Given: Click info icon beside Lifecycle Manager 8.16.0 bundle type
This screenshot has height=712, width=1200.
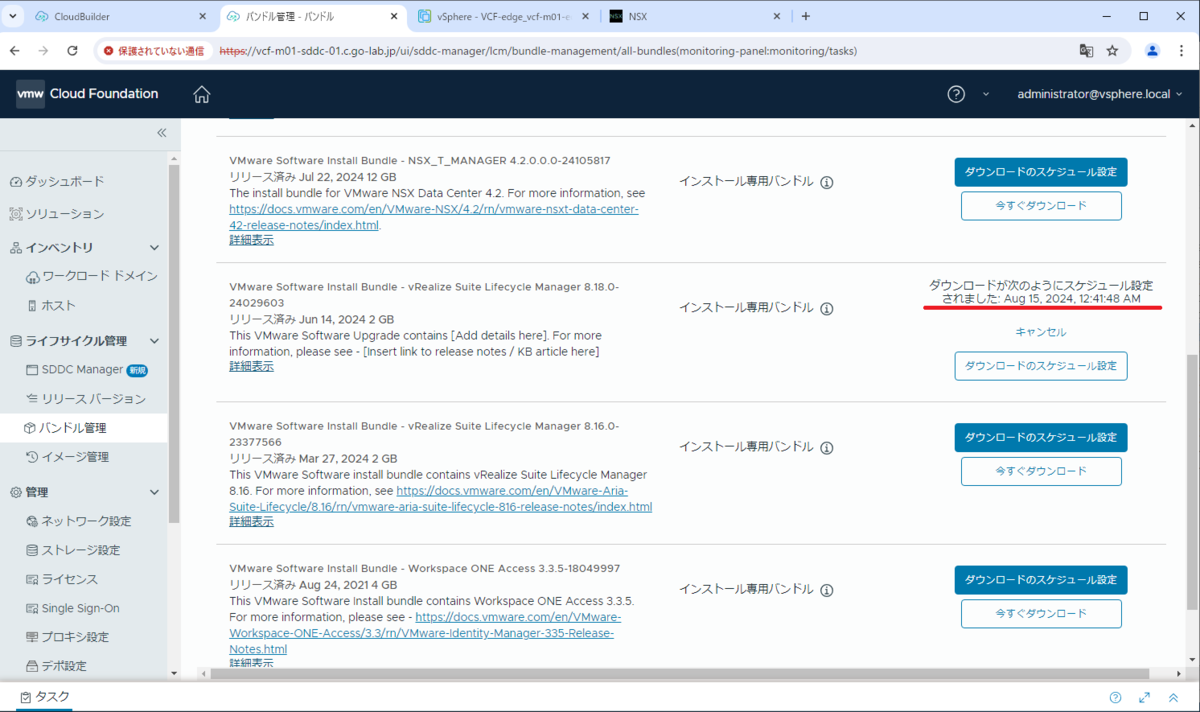Looking at the screenshot, I should click(827, 449).
